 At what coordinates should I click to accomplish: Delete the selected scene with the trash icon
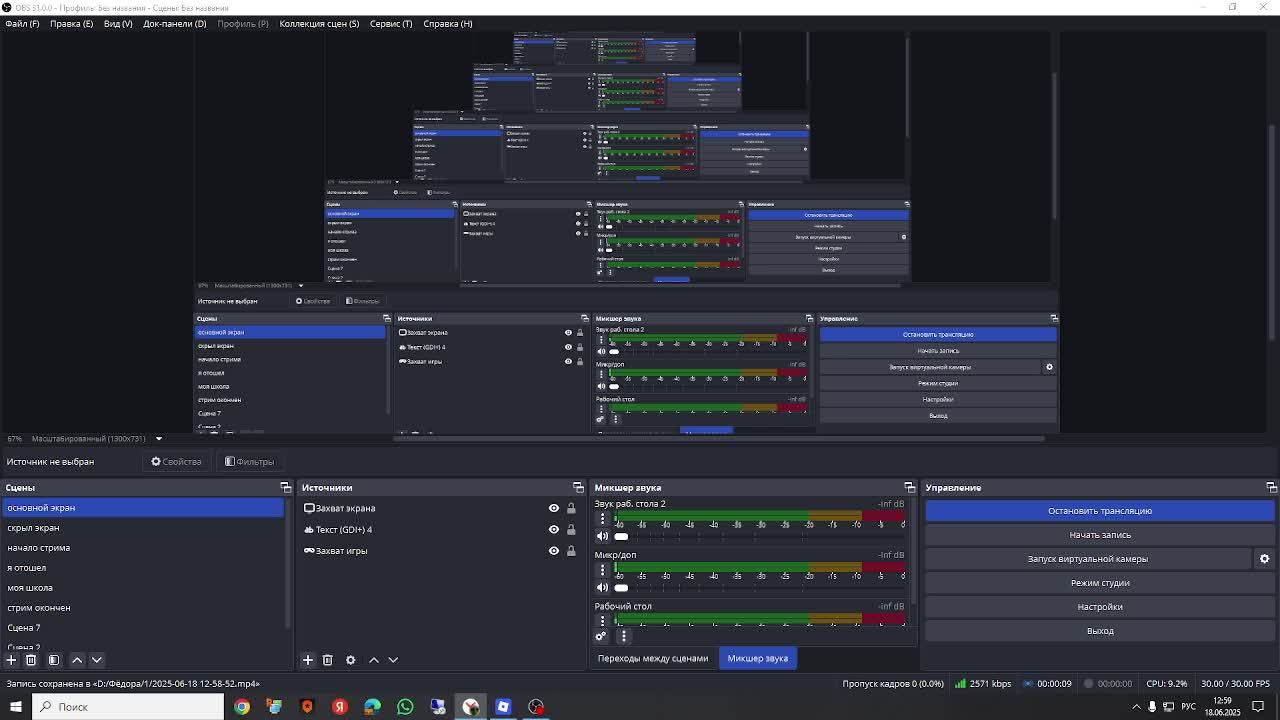[x=31, y=660]
